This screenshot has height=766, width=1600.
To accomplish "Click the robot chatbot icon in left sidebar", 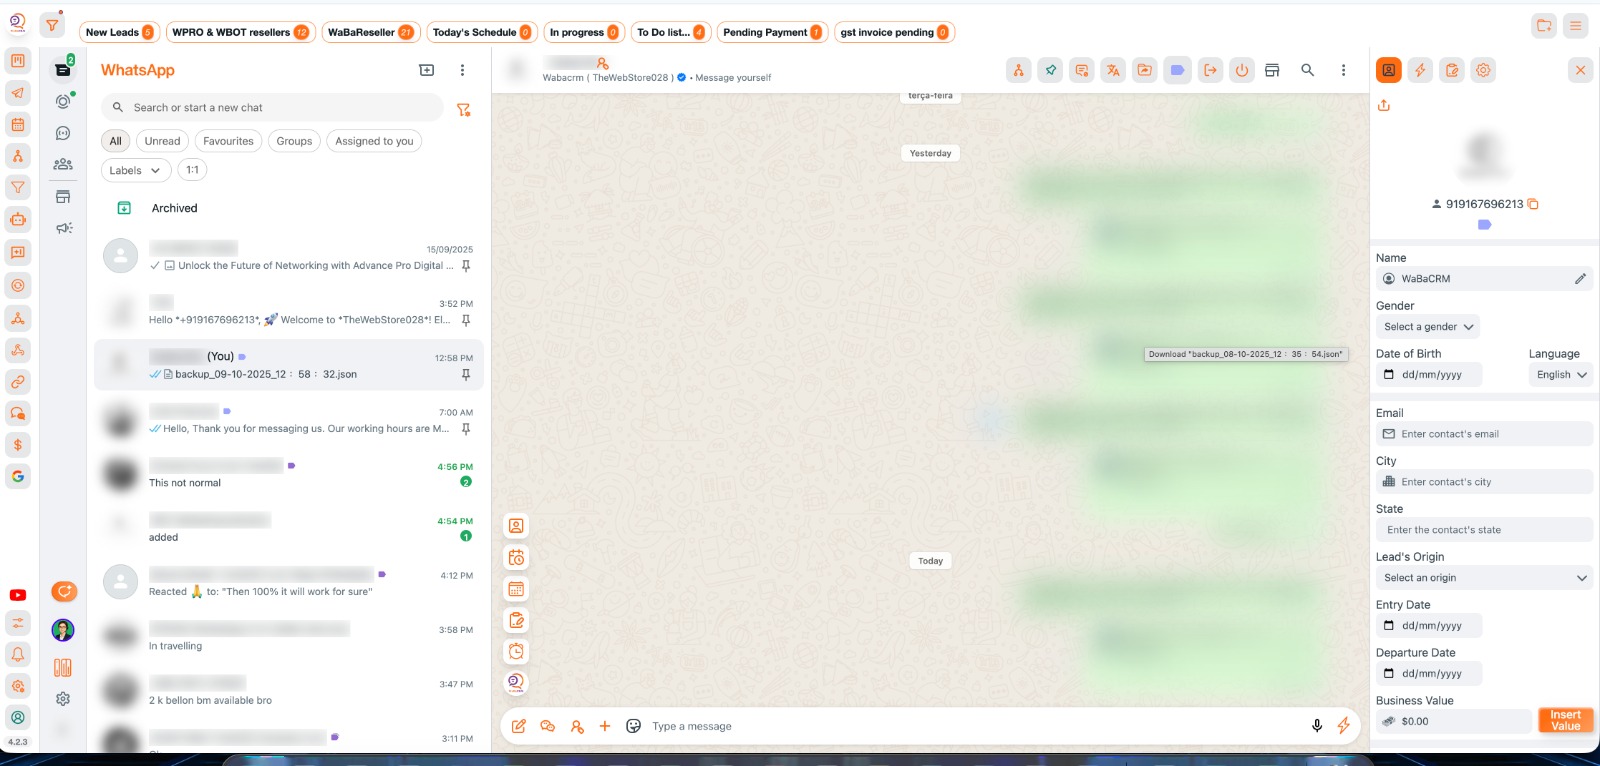I will click(x=18, y=220).
